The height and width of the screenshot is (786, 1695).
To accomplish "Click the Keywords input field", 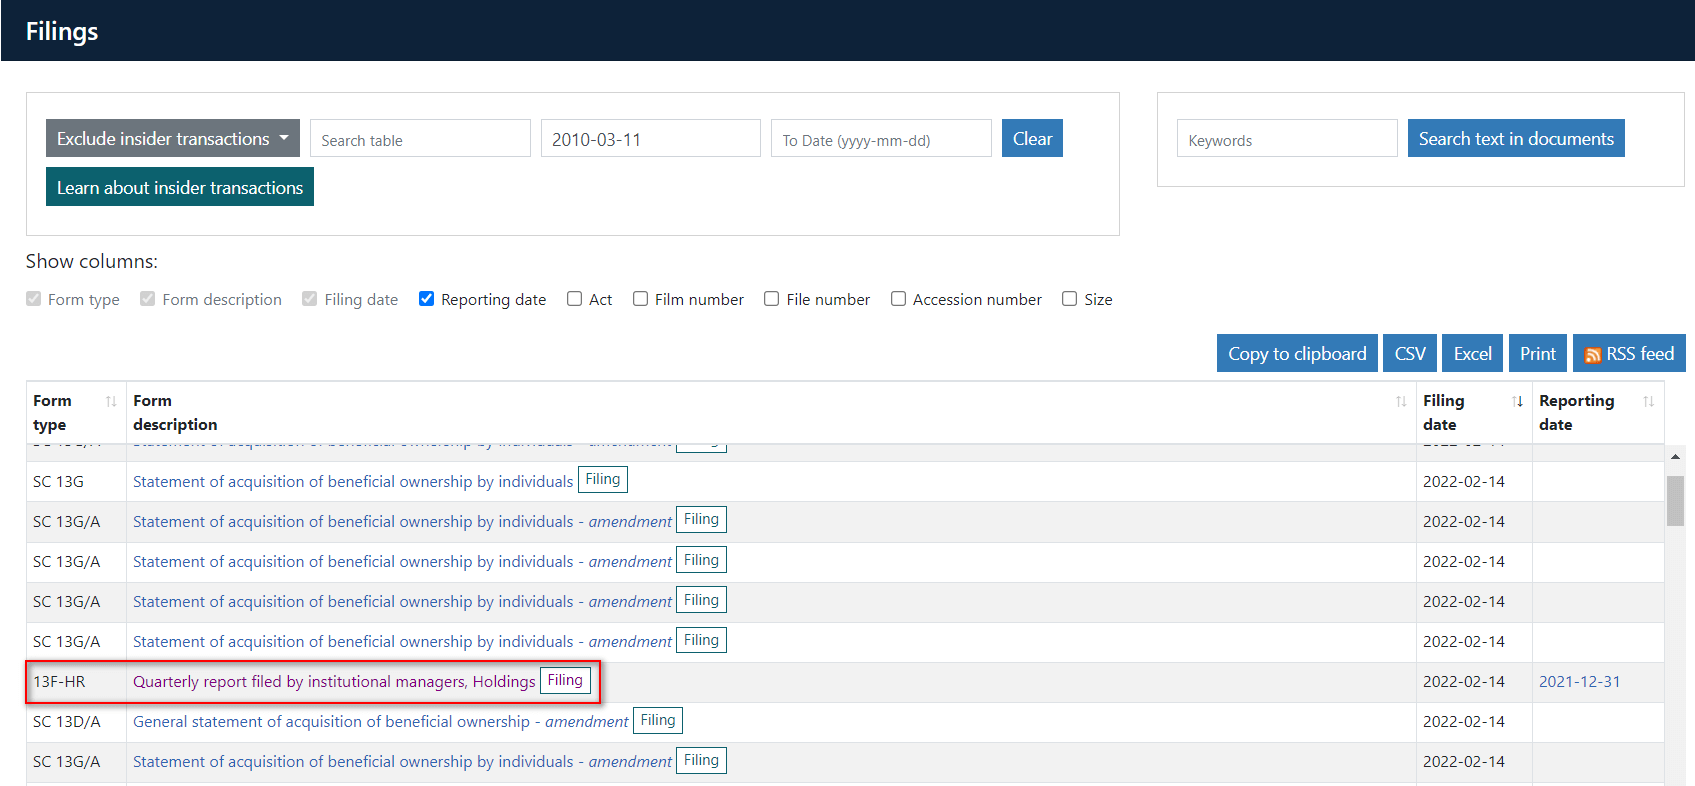I will [1287, 138].
